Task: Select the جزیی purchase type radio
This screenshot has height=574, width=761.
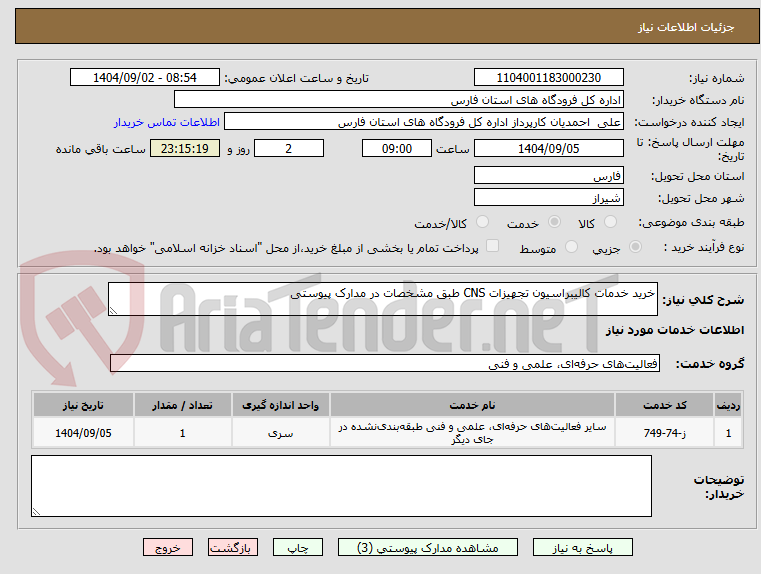Action: 635,247
